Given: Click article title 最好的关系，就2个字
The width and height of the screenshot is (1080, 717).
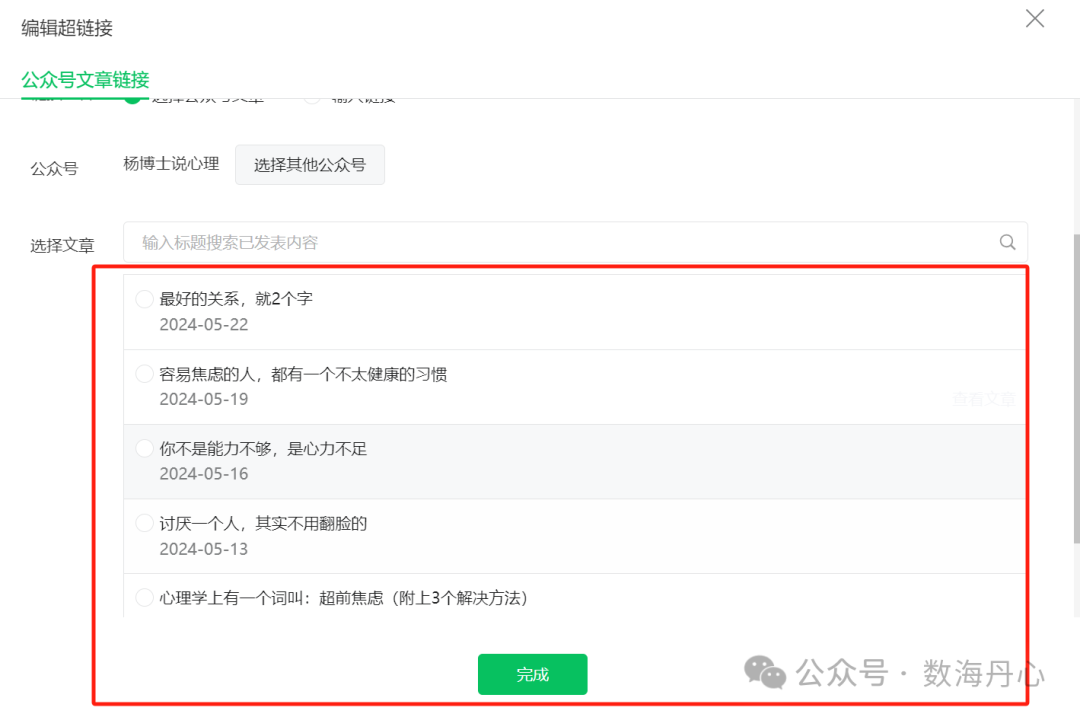Looking at the screenshot, I should pyautogui.click(x=236, y=299).
